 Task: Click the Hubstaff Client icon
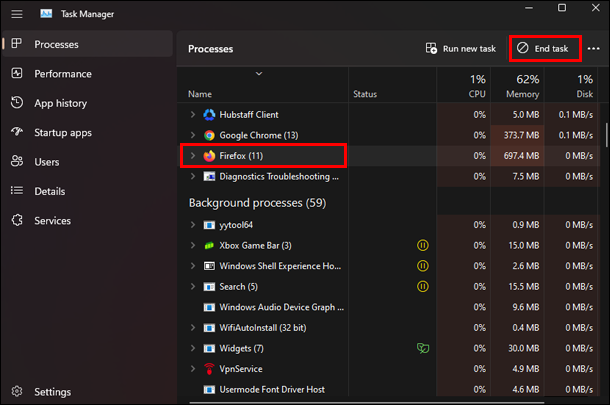(209, 115)
